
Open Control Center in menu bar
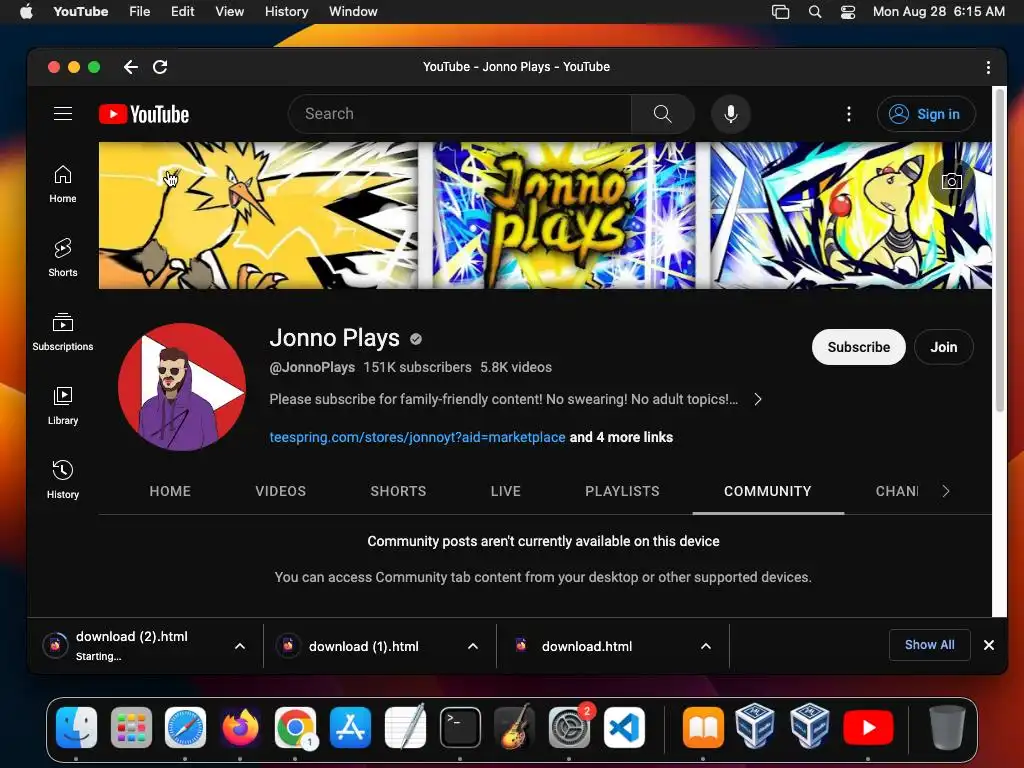[848, 12]
